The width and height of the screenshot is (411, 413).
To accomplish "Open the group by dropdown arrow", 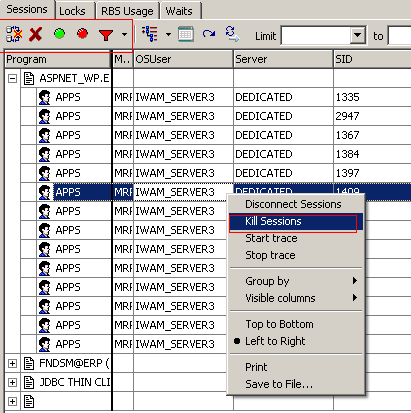I will (x=168, y=34).
